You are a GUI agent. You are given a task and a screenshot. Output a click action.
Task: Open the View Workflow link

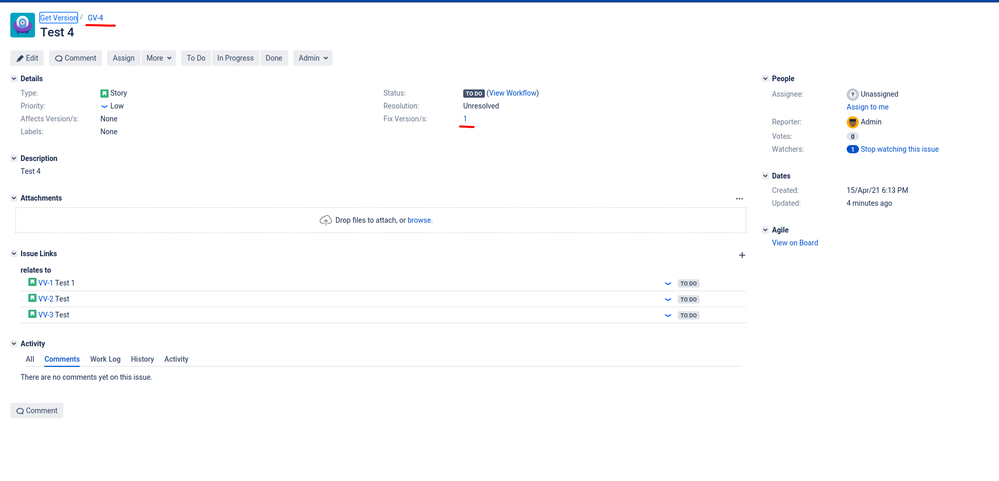coord(512,93)
